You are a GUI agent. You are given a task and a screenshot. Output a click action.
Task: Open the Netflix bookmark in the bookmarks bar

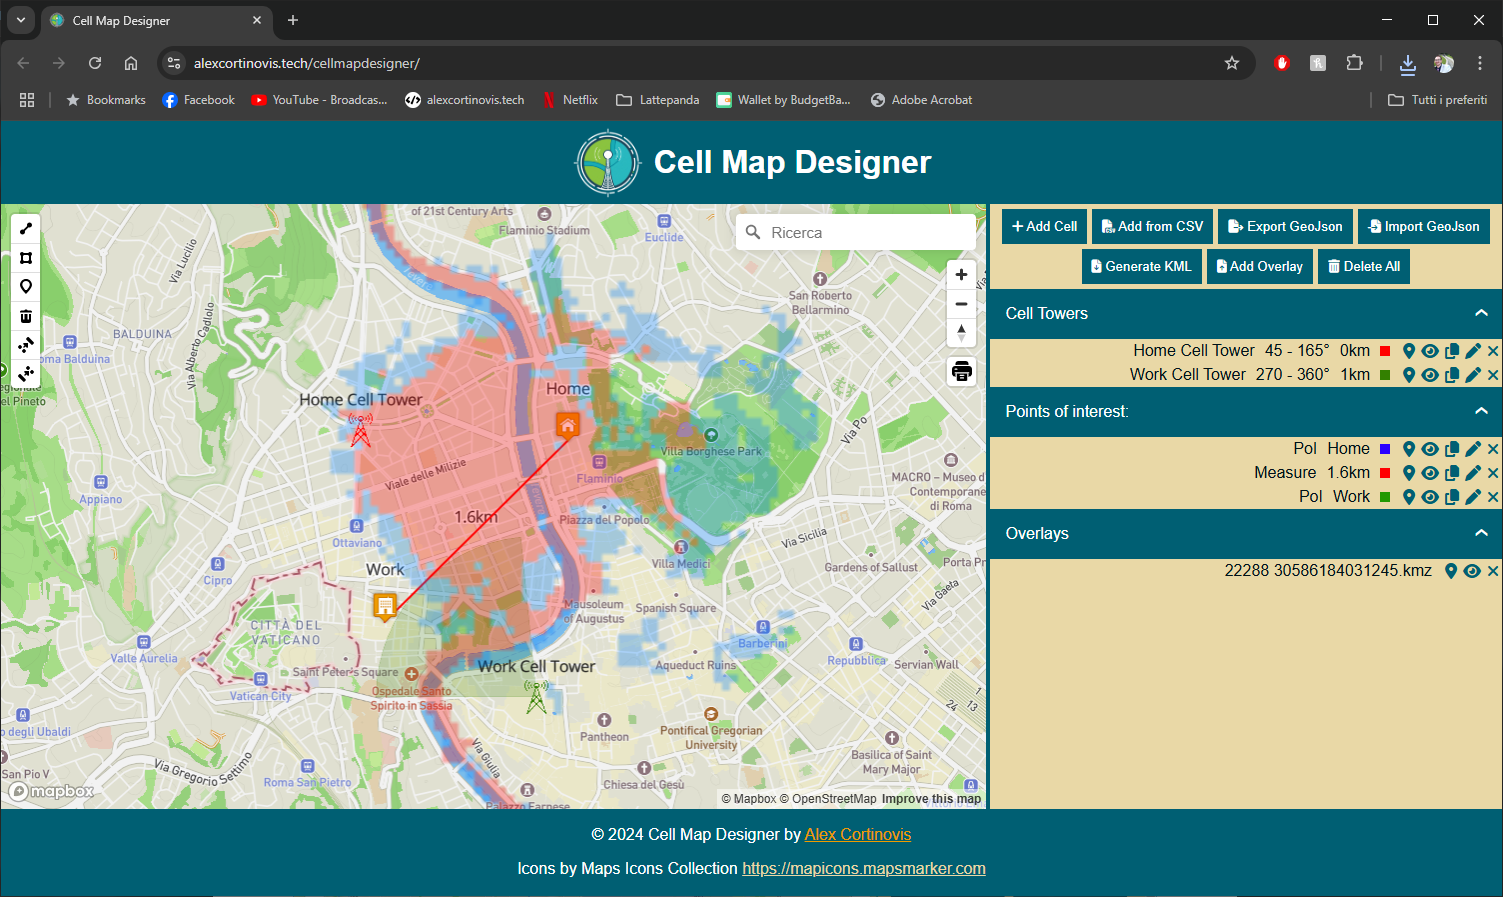tap(570, 99)
